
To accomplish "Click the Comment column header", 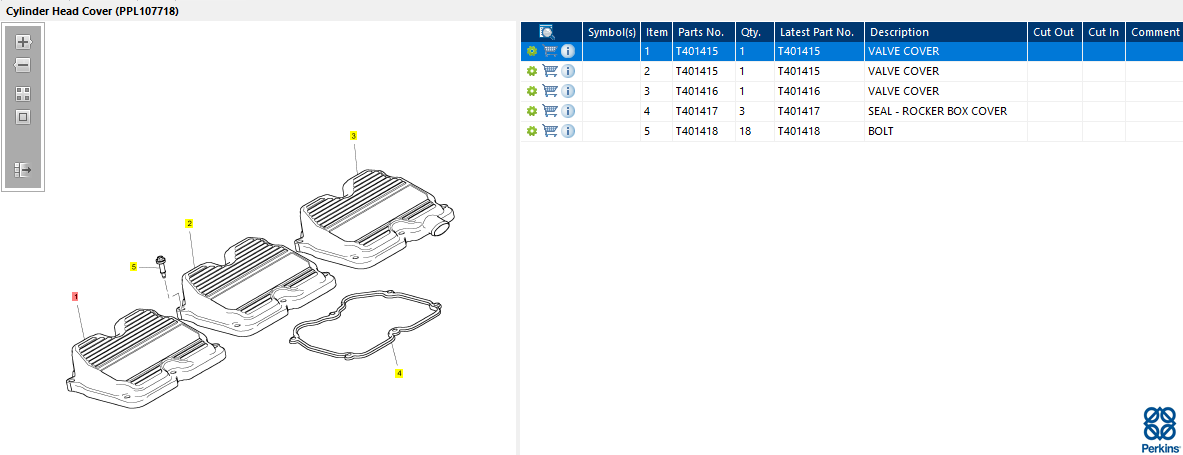I will (1154, 32).
